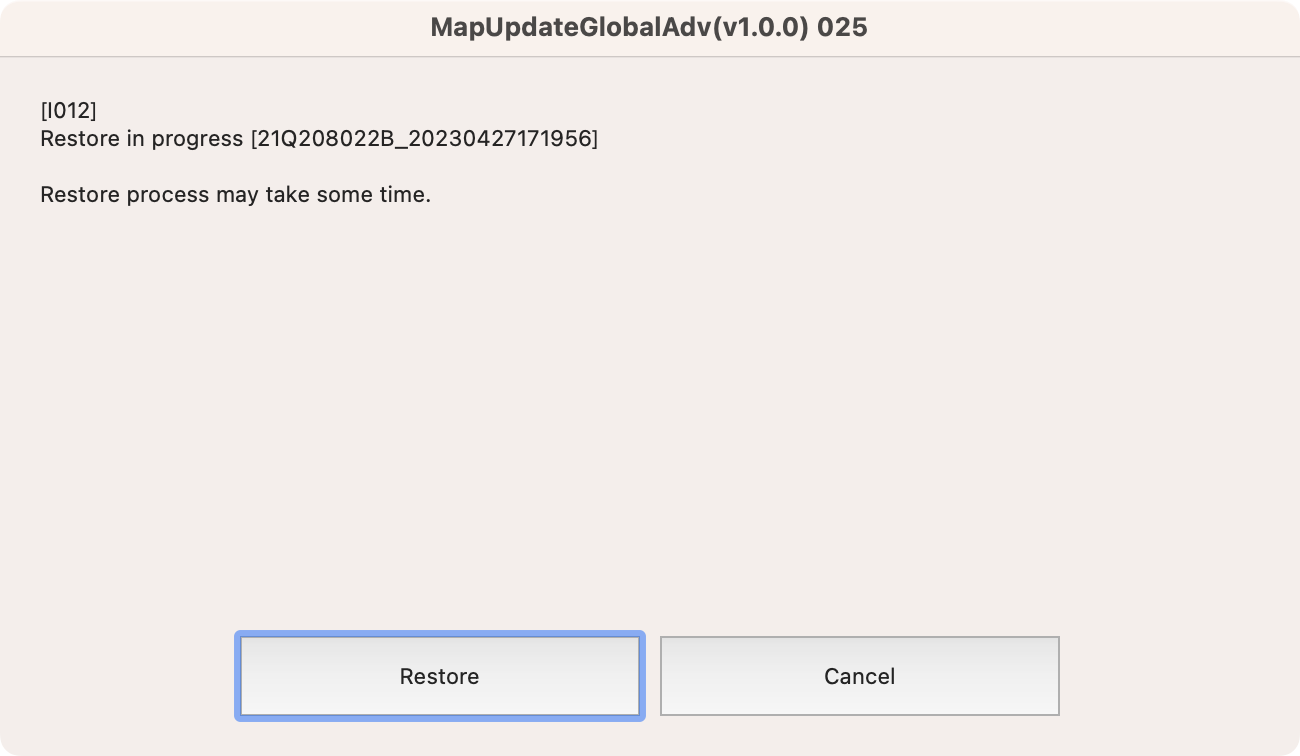
Task: Click the (v1.0.0) version in title bar
Action: click(x=757, y=27)
